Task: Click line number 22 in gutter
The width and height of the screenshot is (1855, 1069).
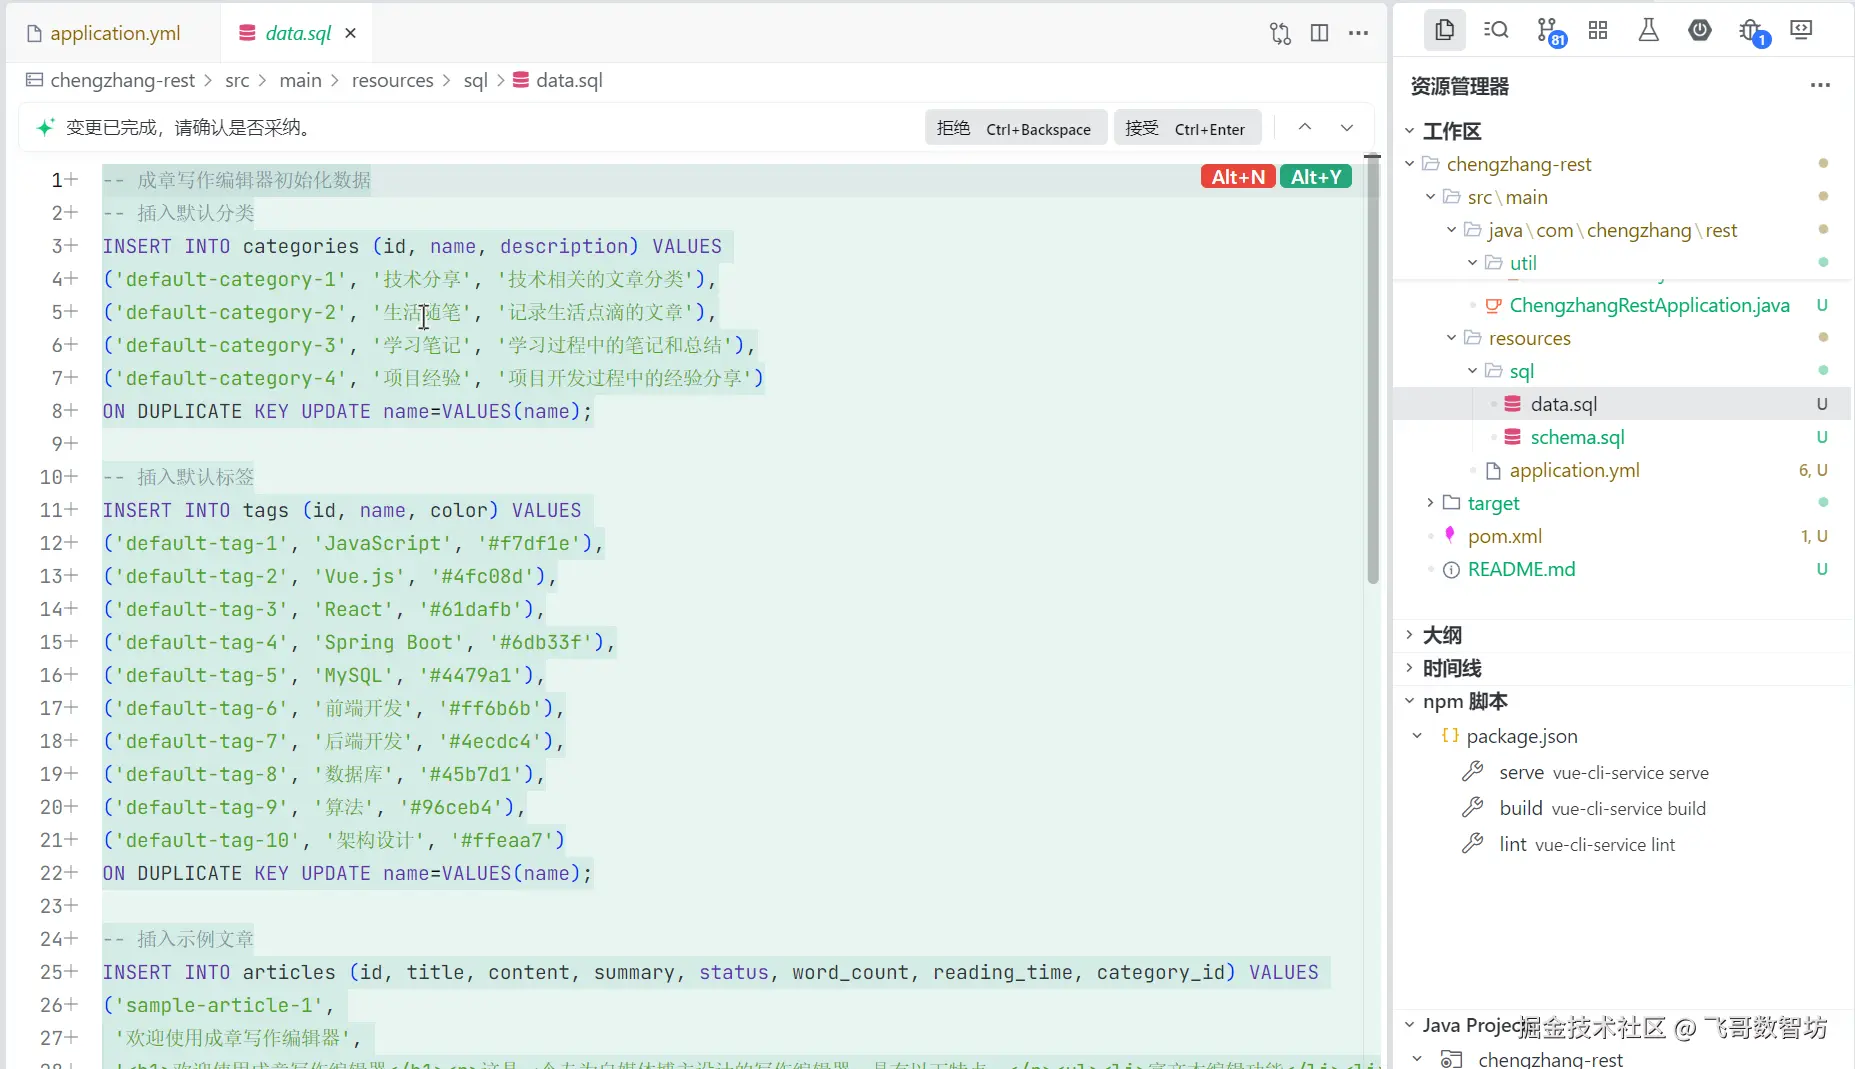Action: pos(52,873)
